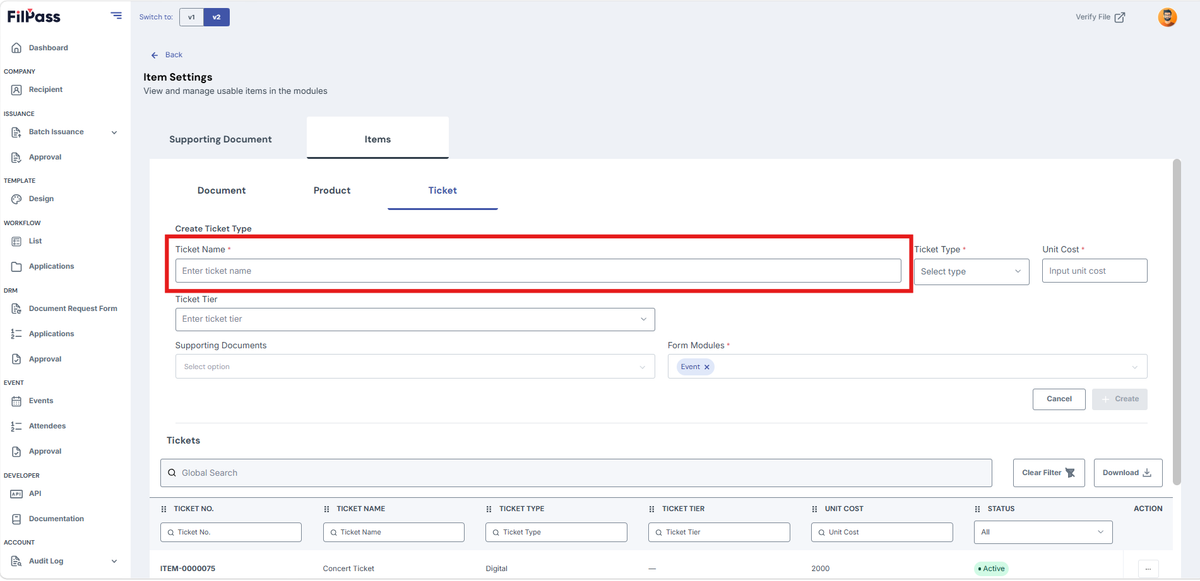Expand the Batch Issuance submenu chevron
Image resolution: width=1200 pixels, height=581 pixels.
(114, 132)
